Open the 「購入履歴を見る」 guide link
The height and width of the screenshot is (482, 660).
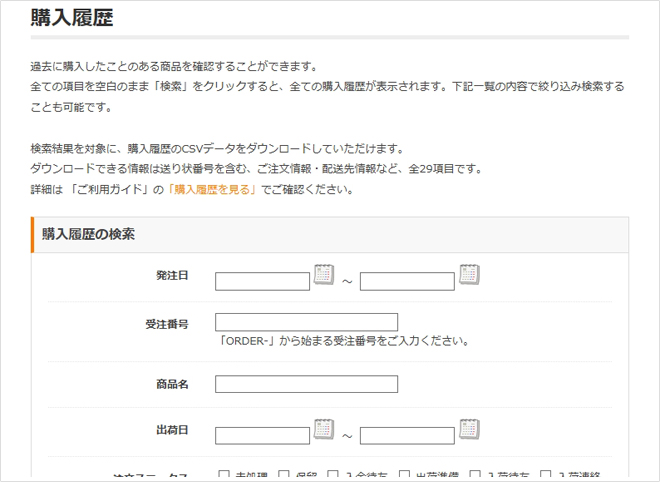point(213,189)
